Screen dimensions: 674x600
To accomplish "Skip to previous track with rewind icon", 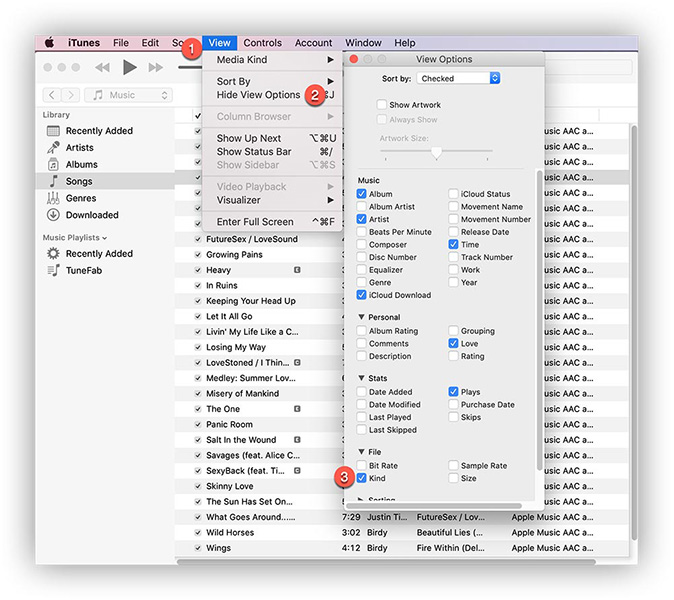I will [x=102, y=67].
